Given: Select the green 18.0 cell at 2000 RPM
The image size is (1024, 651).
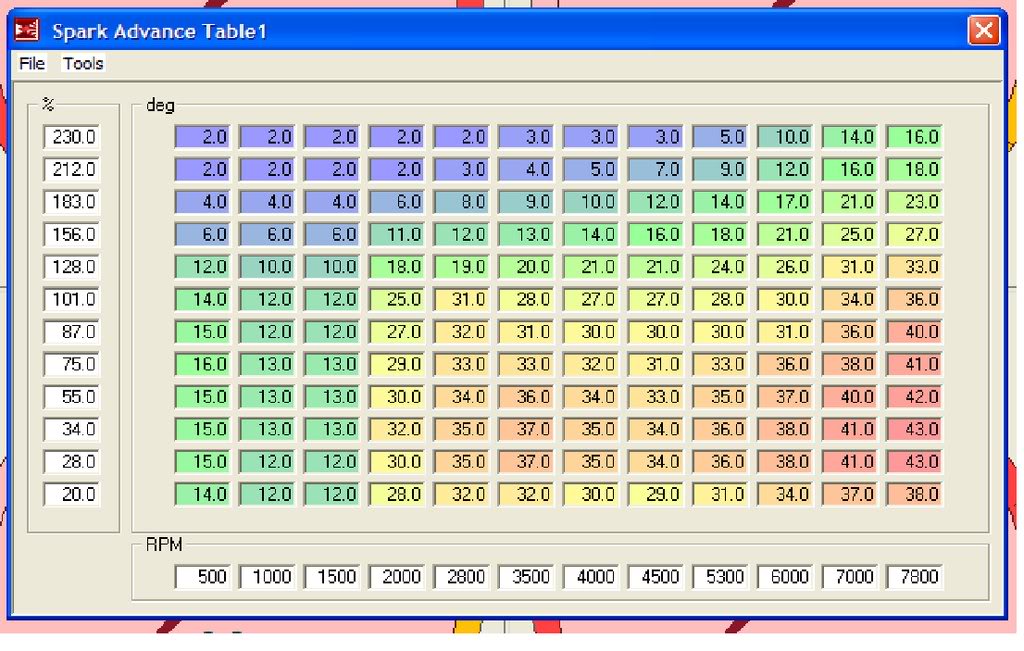Looking at the screenshot, I should (x=396, y=267).
